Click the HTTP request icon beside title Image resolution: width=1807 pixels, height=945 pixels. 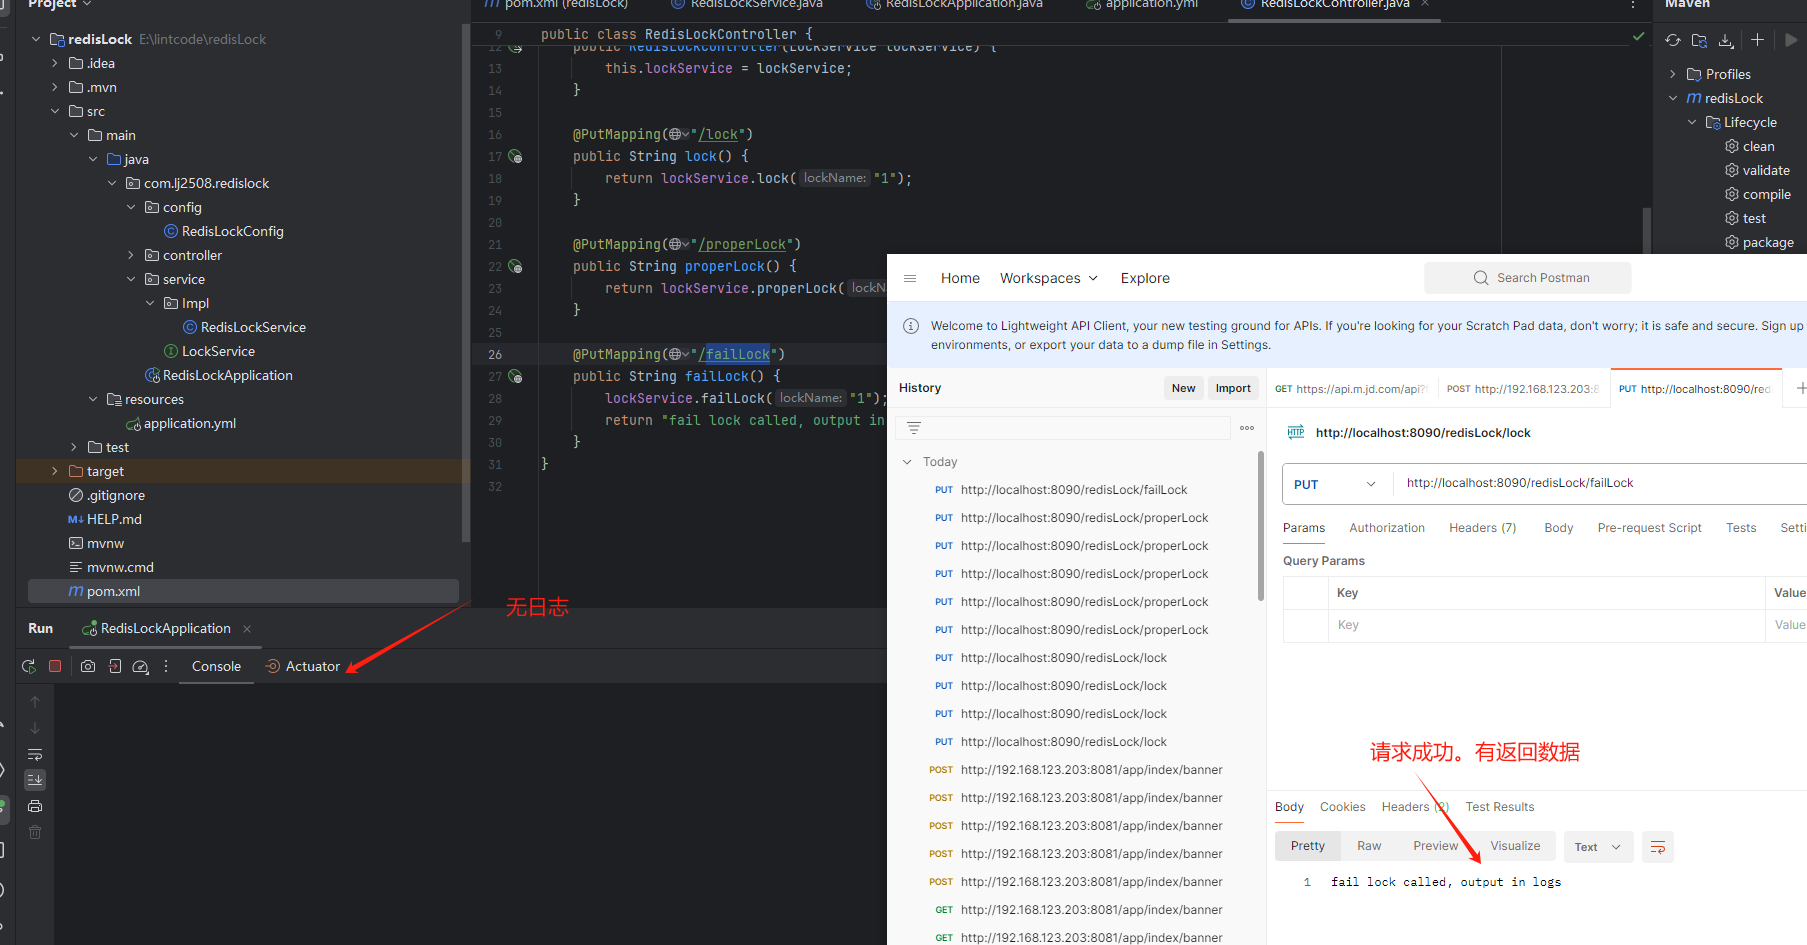(1296, 432)
